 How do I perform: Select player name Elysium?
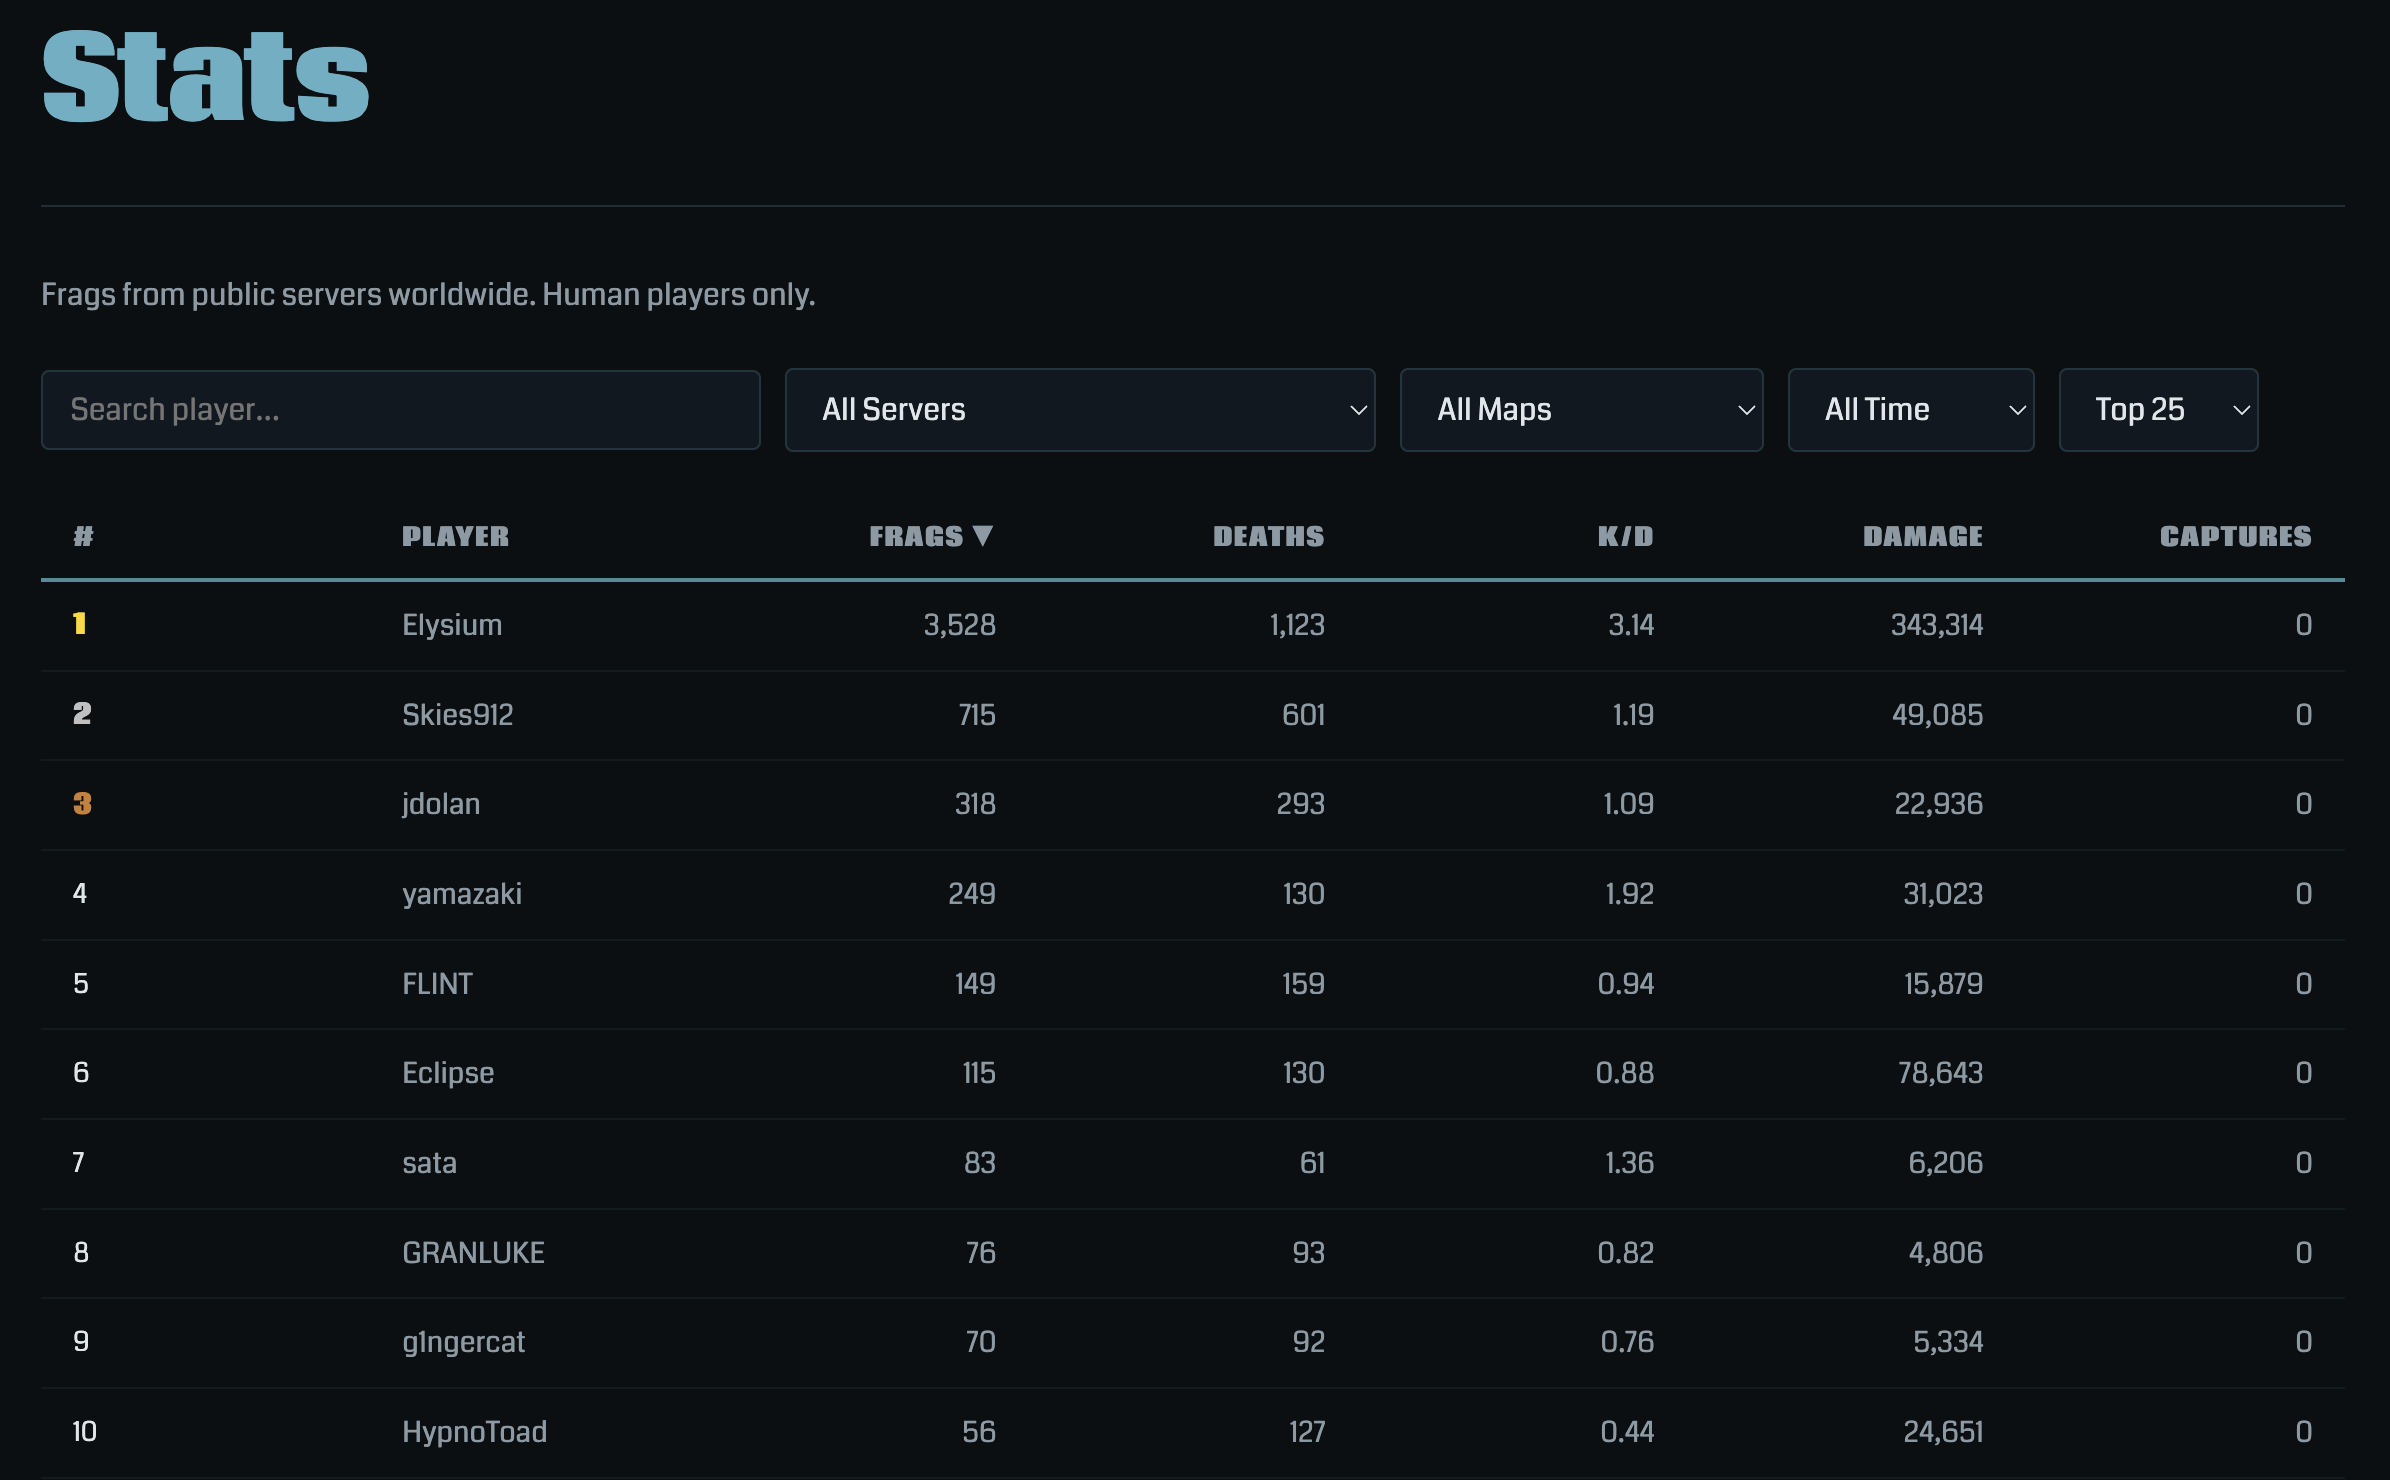(x=452, y=625)
